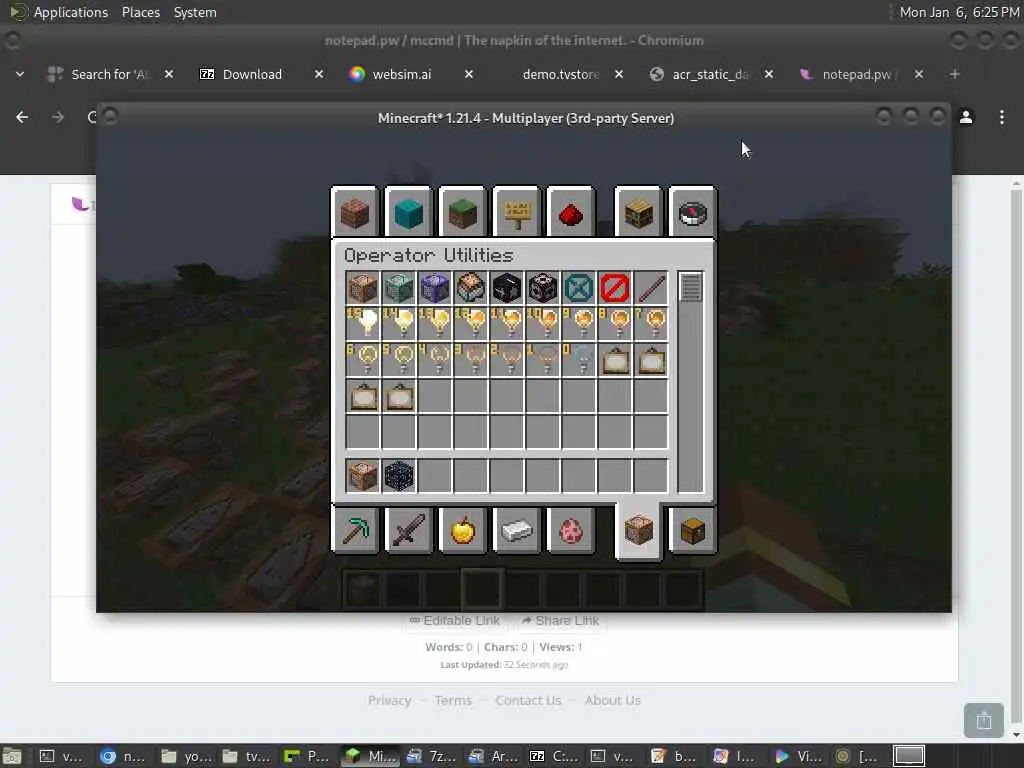
Task: Open the Food tab with the golden apple icon
Action: 463,530
